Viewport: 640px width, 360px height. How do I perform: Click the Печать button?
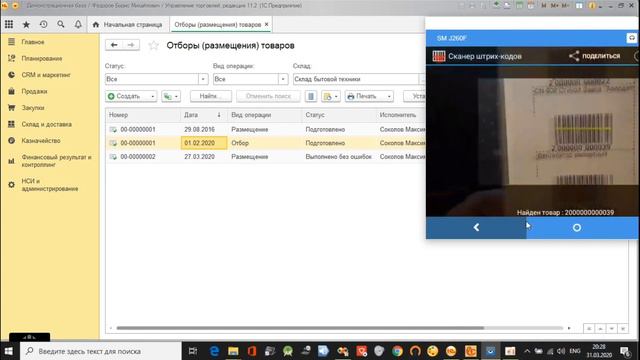coord(365,96)
